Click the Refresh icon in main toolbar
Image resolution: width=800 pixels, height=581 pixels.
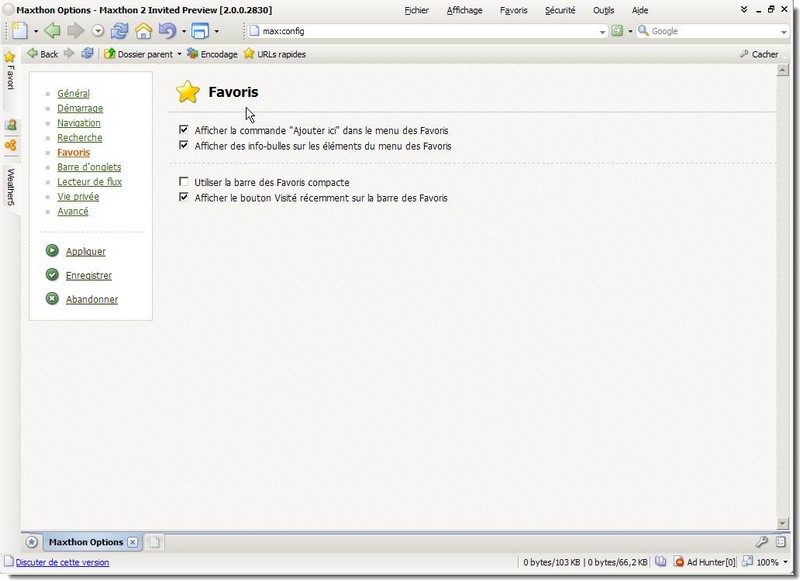(119, 31)
